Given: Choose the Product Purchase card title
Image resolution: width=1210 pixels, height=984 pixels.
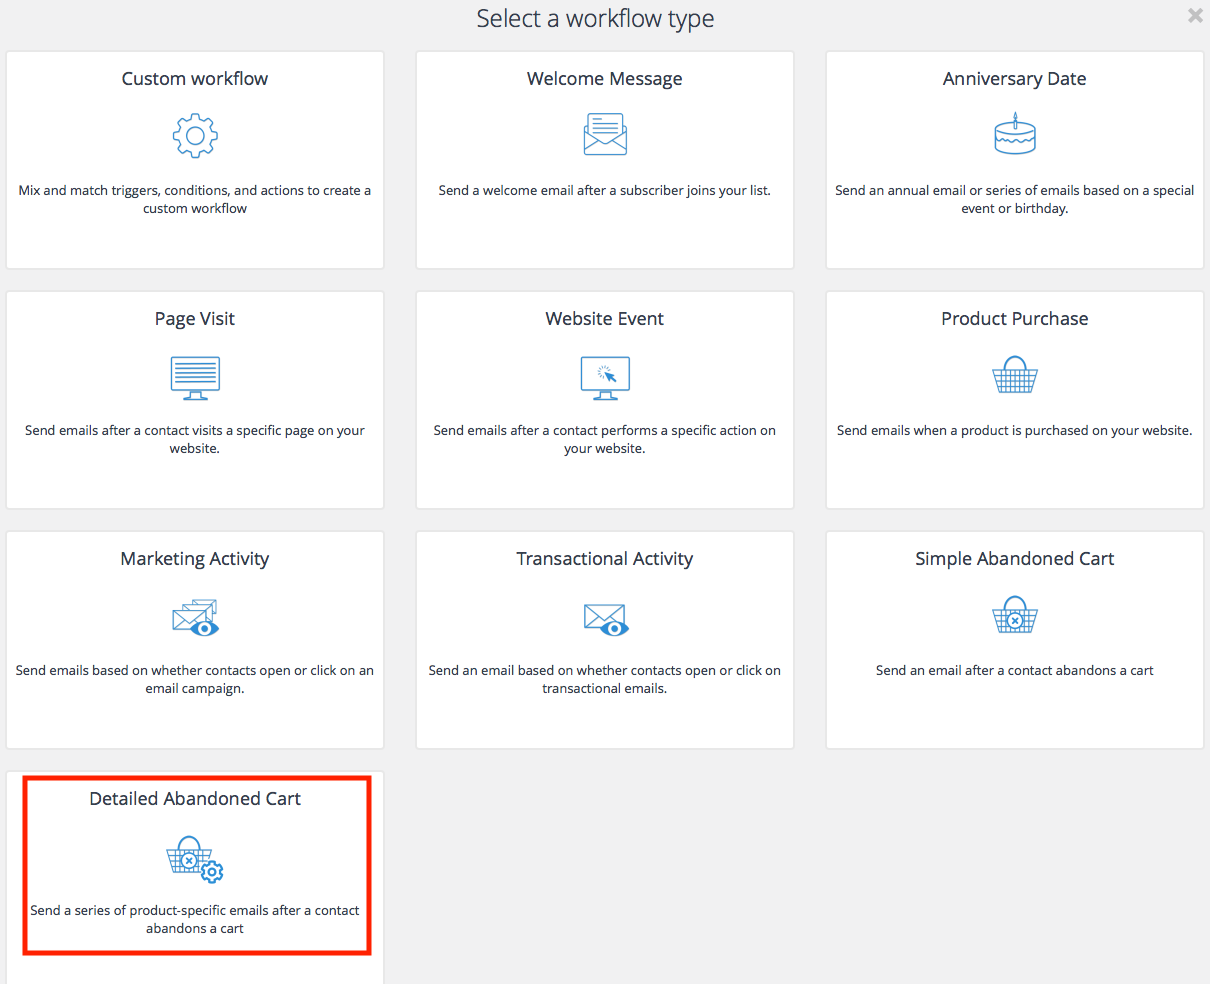Looking at the screenshot, I should [1014, 319].
